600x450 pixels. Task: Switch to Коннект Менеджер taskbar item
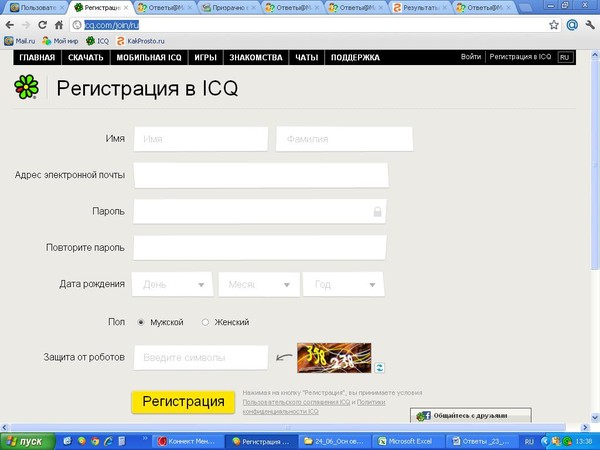pyautogui.click(x=188, y=442)
